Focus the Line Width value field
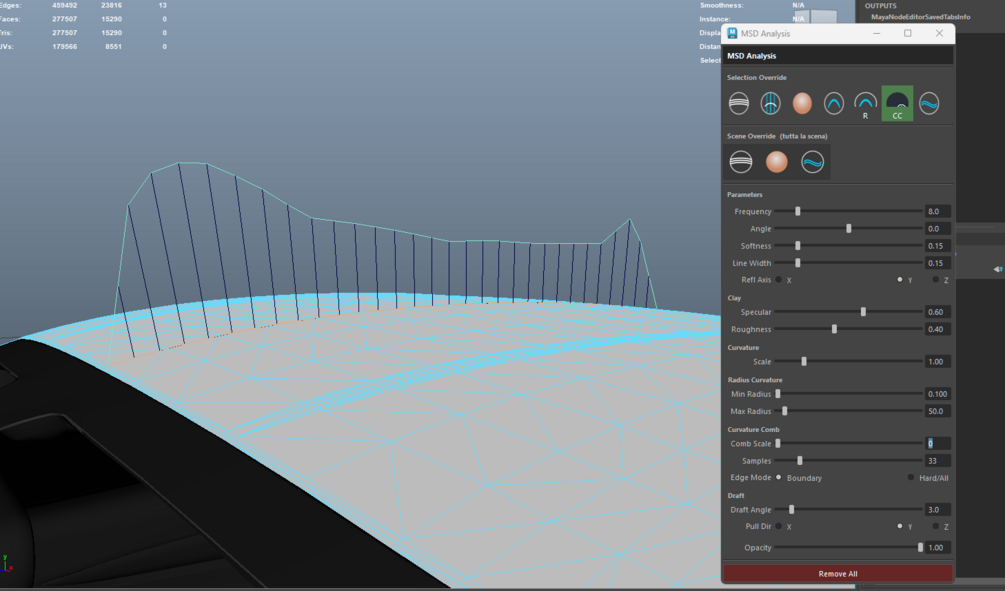Image resolution: width=1005 pixels, height=591 pixels. (x=938, y=263)
